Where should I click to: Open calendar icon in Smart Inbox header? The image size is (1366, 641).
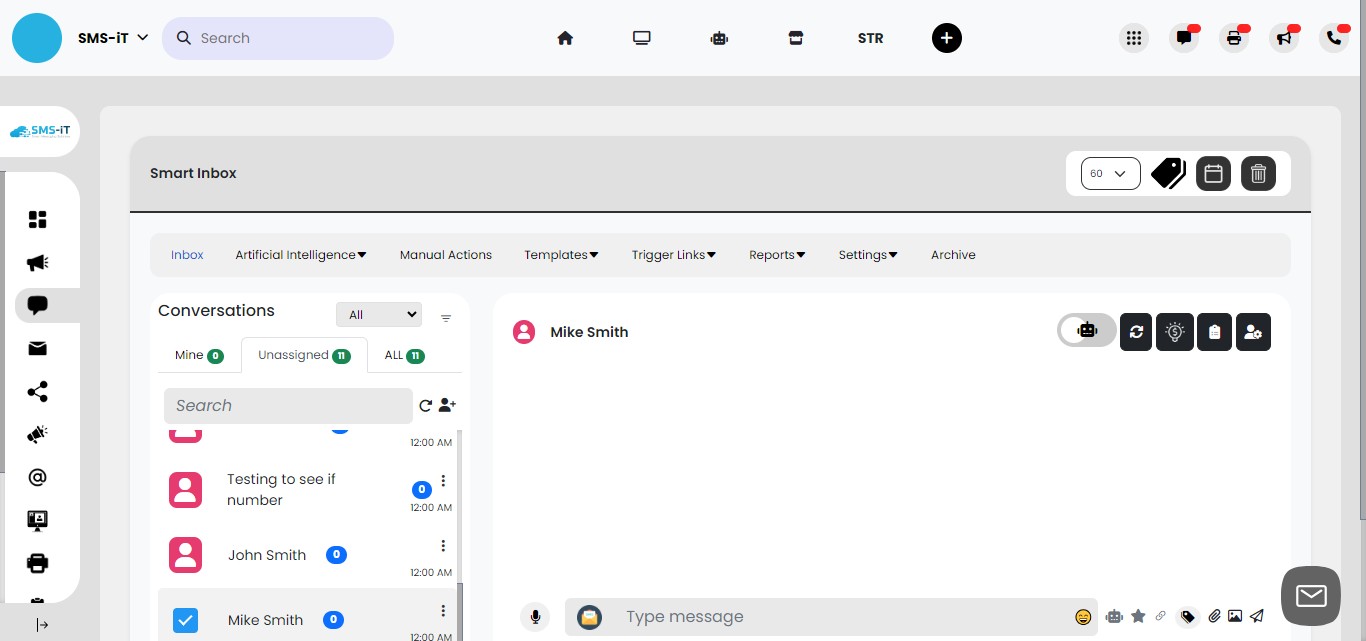click(x=1214, y=173)
